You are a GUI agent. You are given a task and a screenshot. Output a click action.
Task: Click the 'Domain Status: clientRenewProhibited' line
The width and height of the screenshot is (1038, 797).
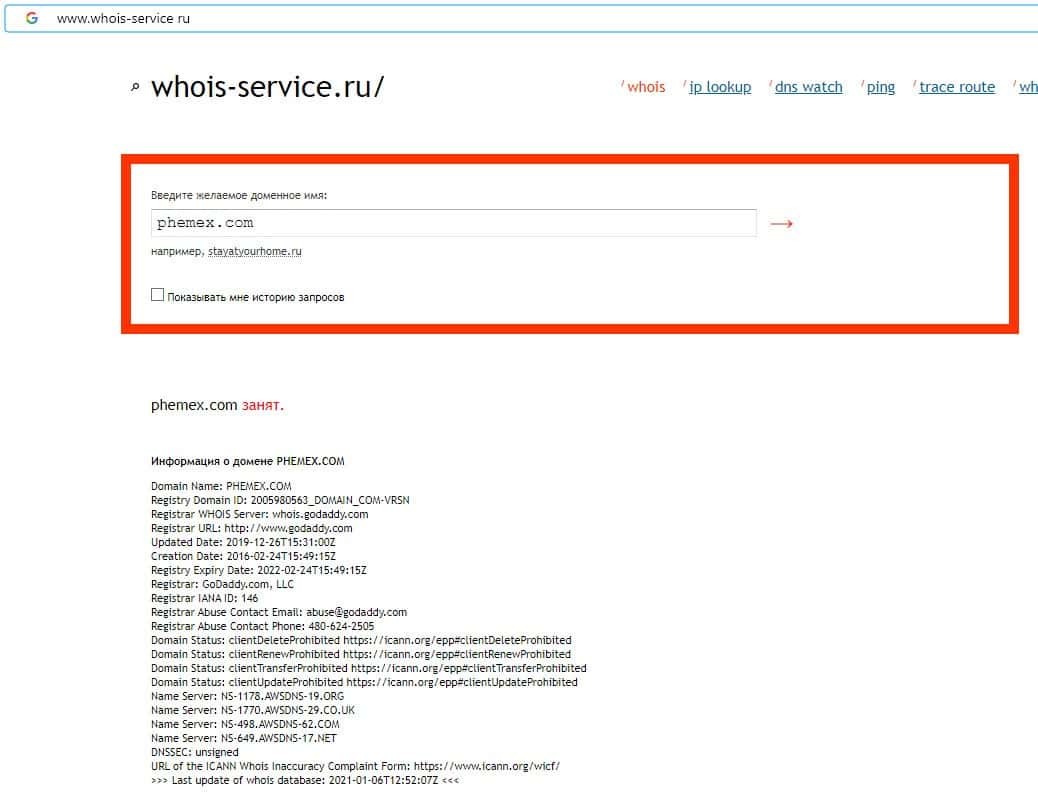[361, 654]
